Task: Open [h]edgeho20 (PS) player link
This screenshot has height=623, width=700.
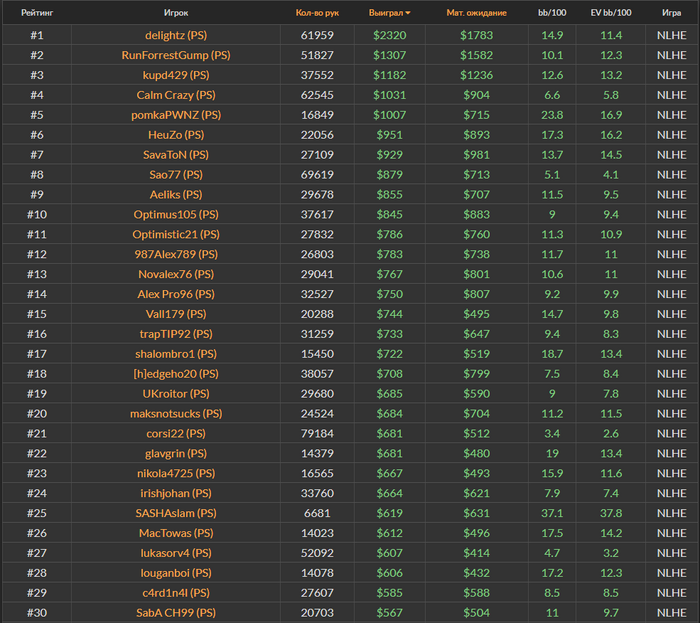Action: pos(176,373)
